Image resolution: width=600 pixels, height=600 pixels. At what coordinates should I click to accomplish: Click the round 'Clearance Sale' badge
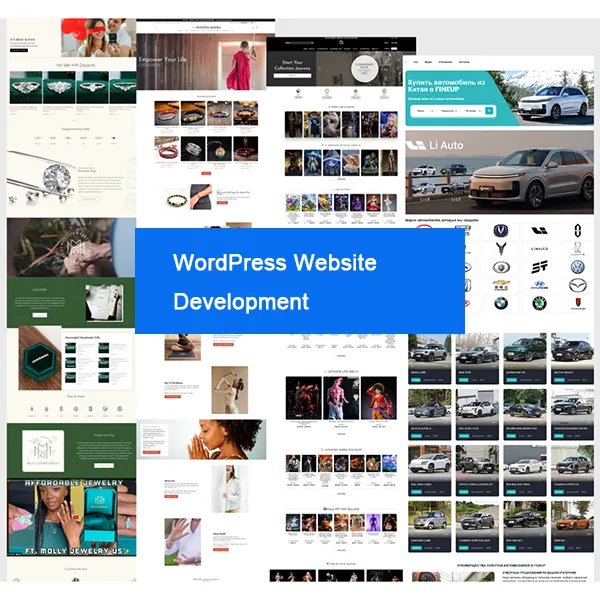coord(364,69)
